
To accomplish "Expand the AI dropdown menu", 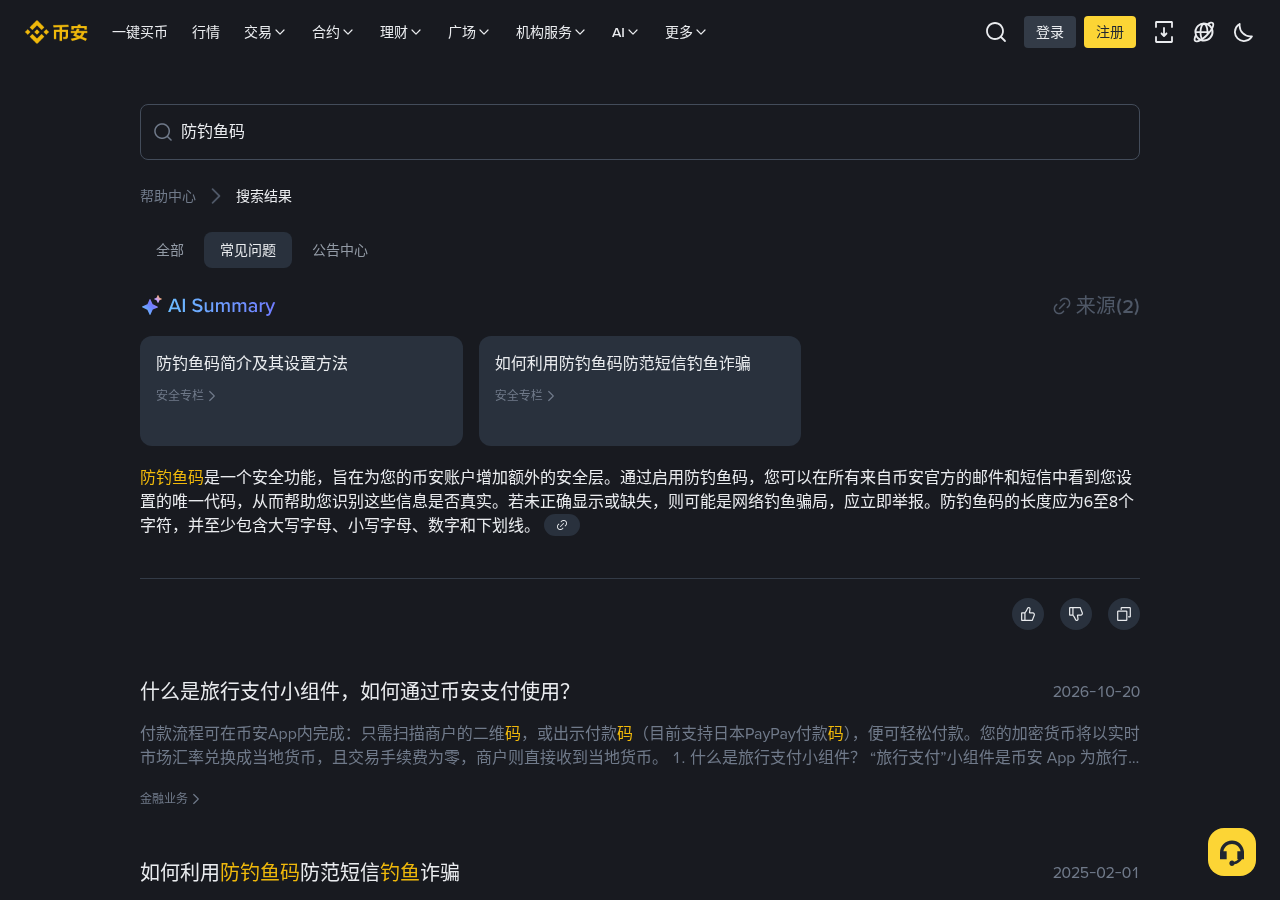I will pyautogui.click(x=625, y=32).
